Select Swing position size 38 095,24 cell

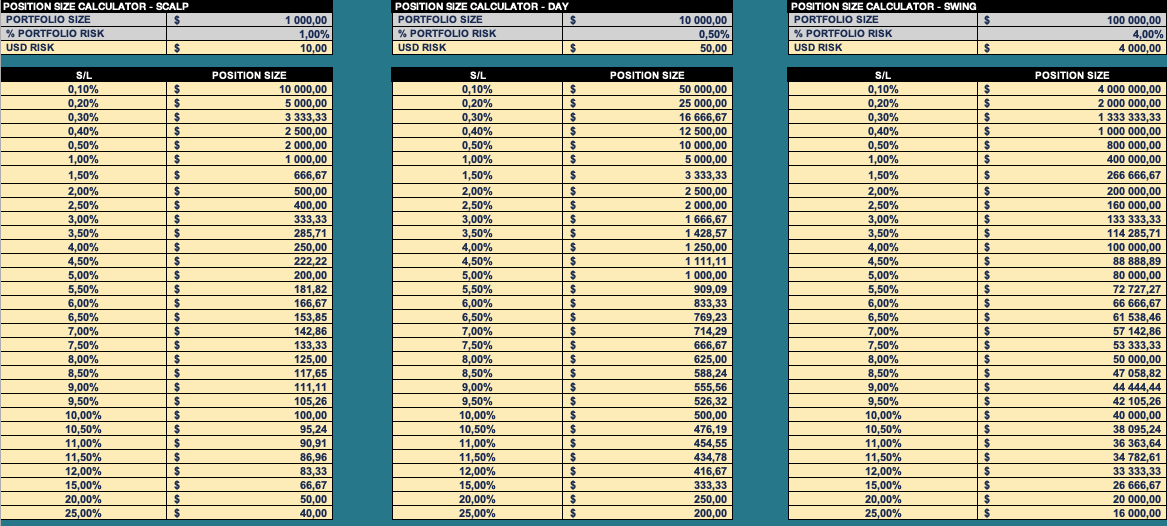[1071, 429]
